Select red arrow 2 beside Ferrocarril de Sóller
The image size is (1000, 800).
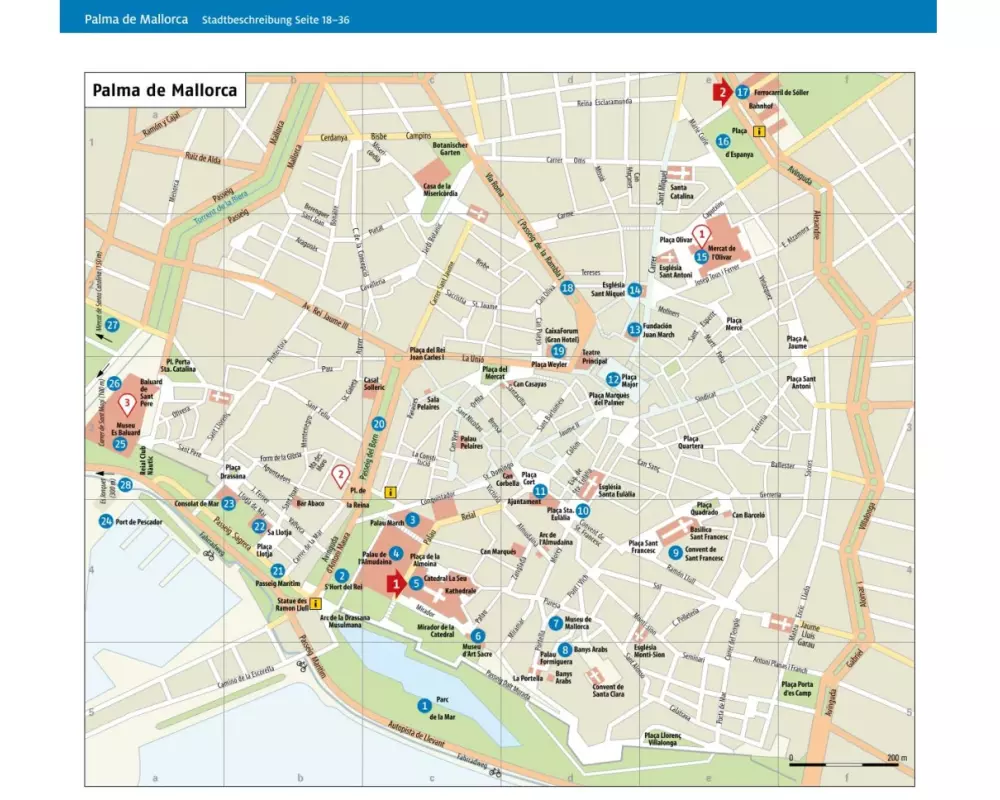721,93
